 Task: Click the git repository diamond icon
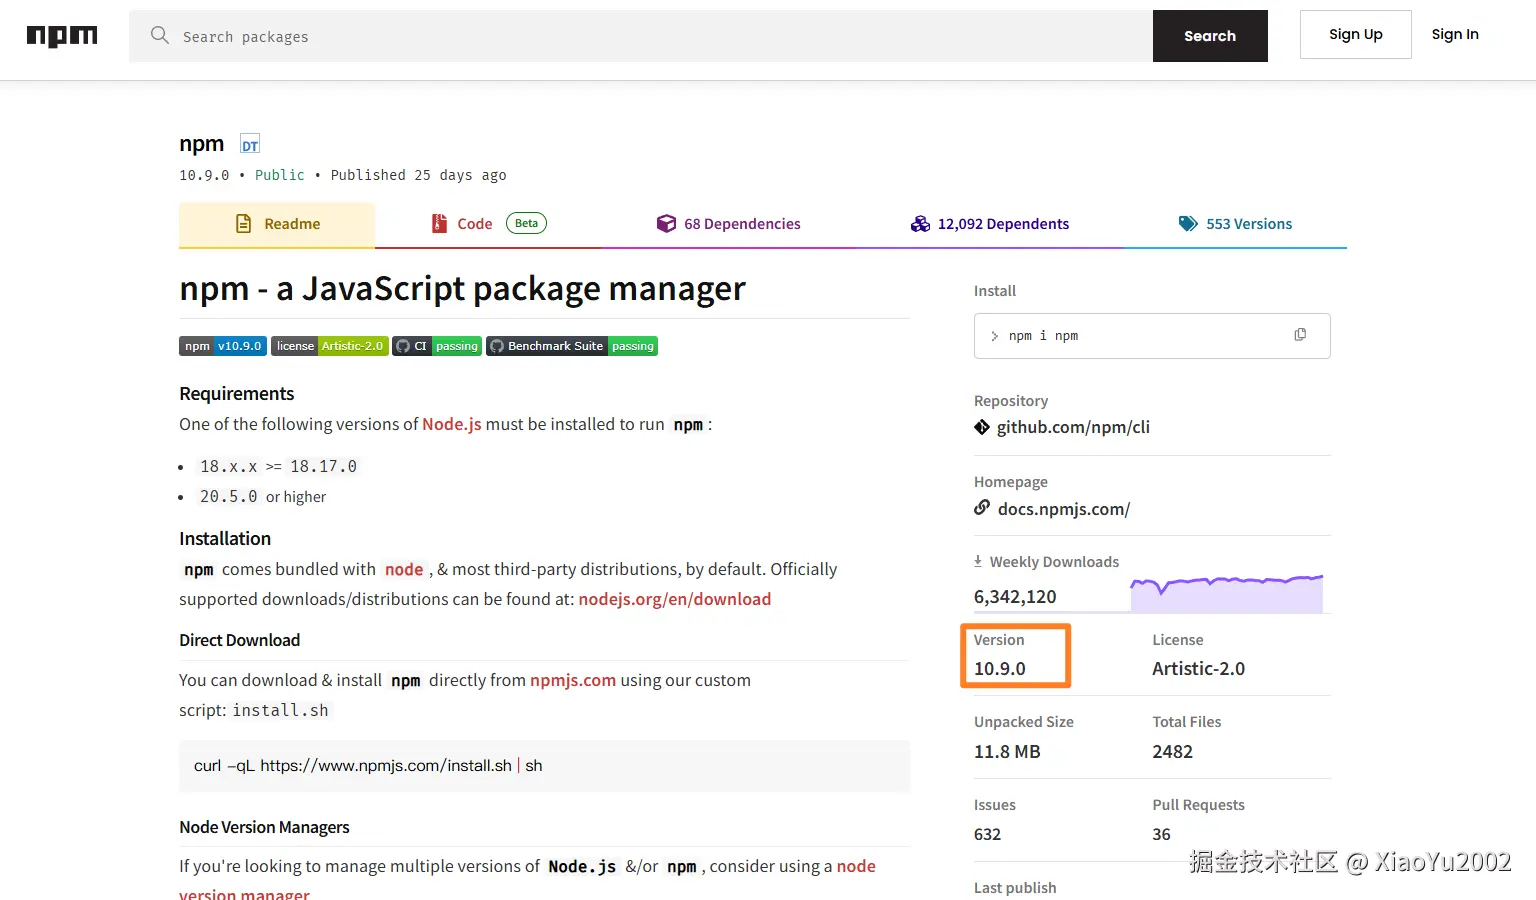tap(982, 427)
